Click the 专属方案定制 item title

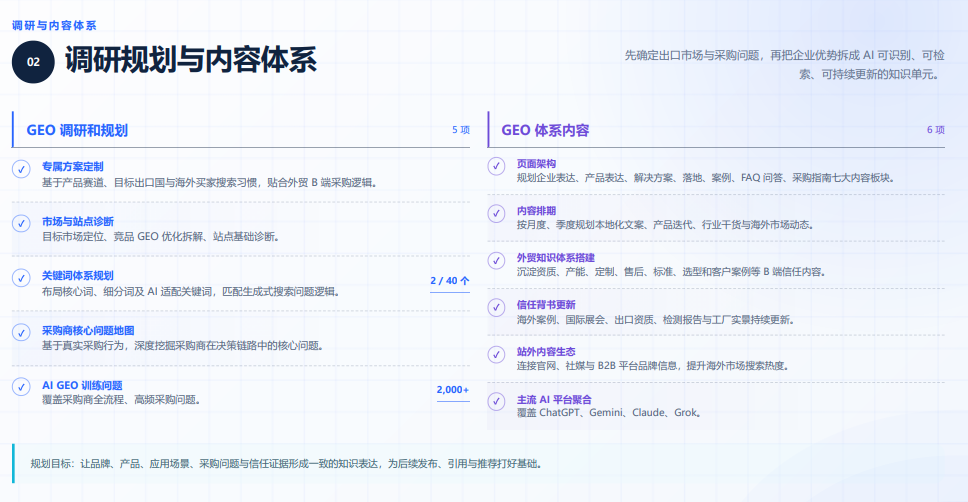click(73, 167)
